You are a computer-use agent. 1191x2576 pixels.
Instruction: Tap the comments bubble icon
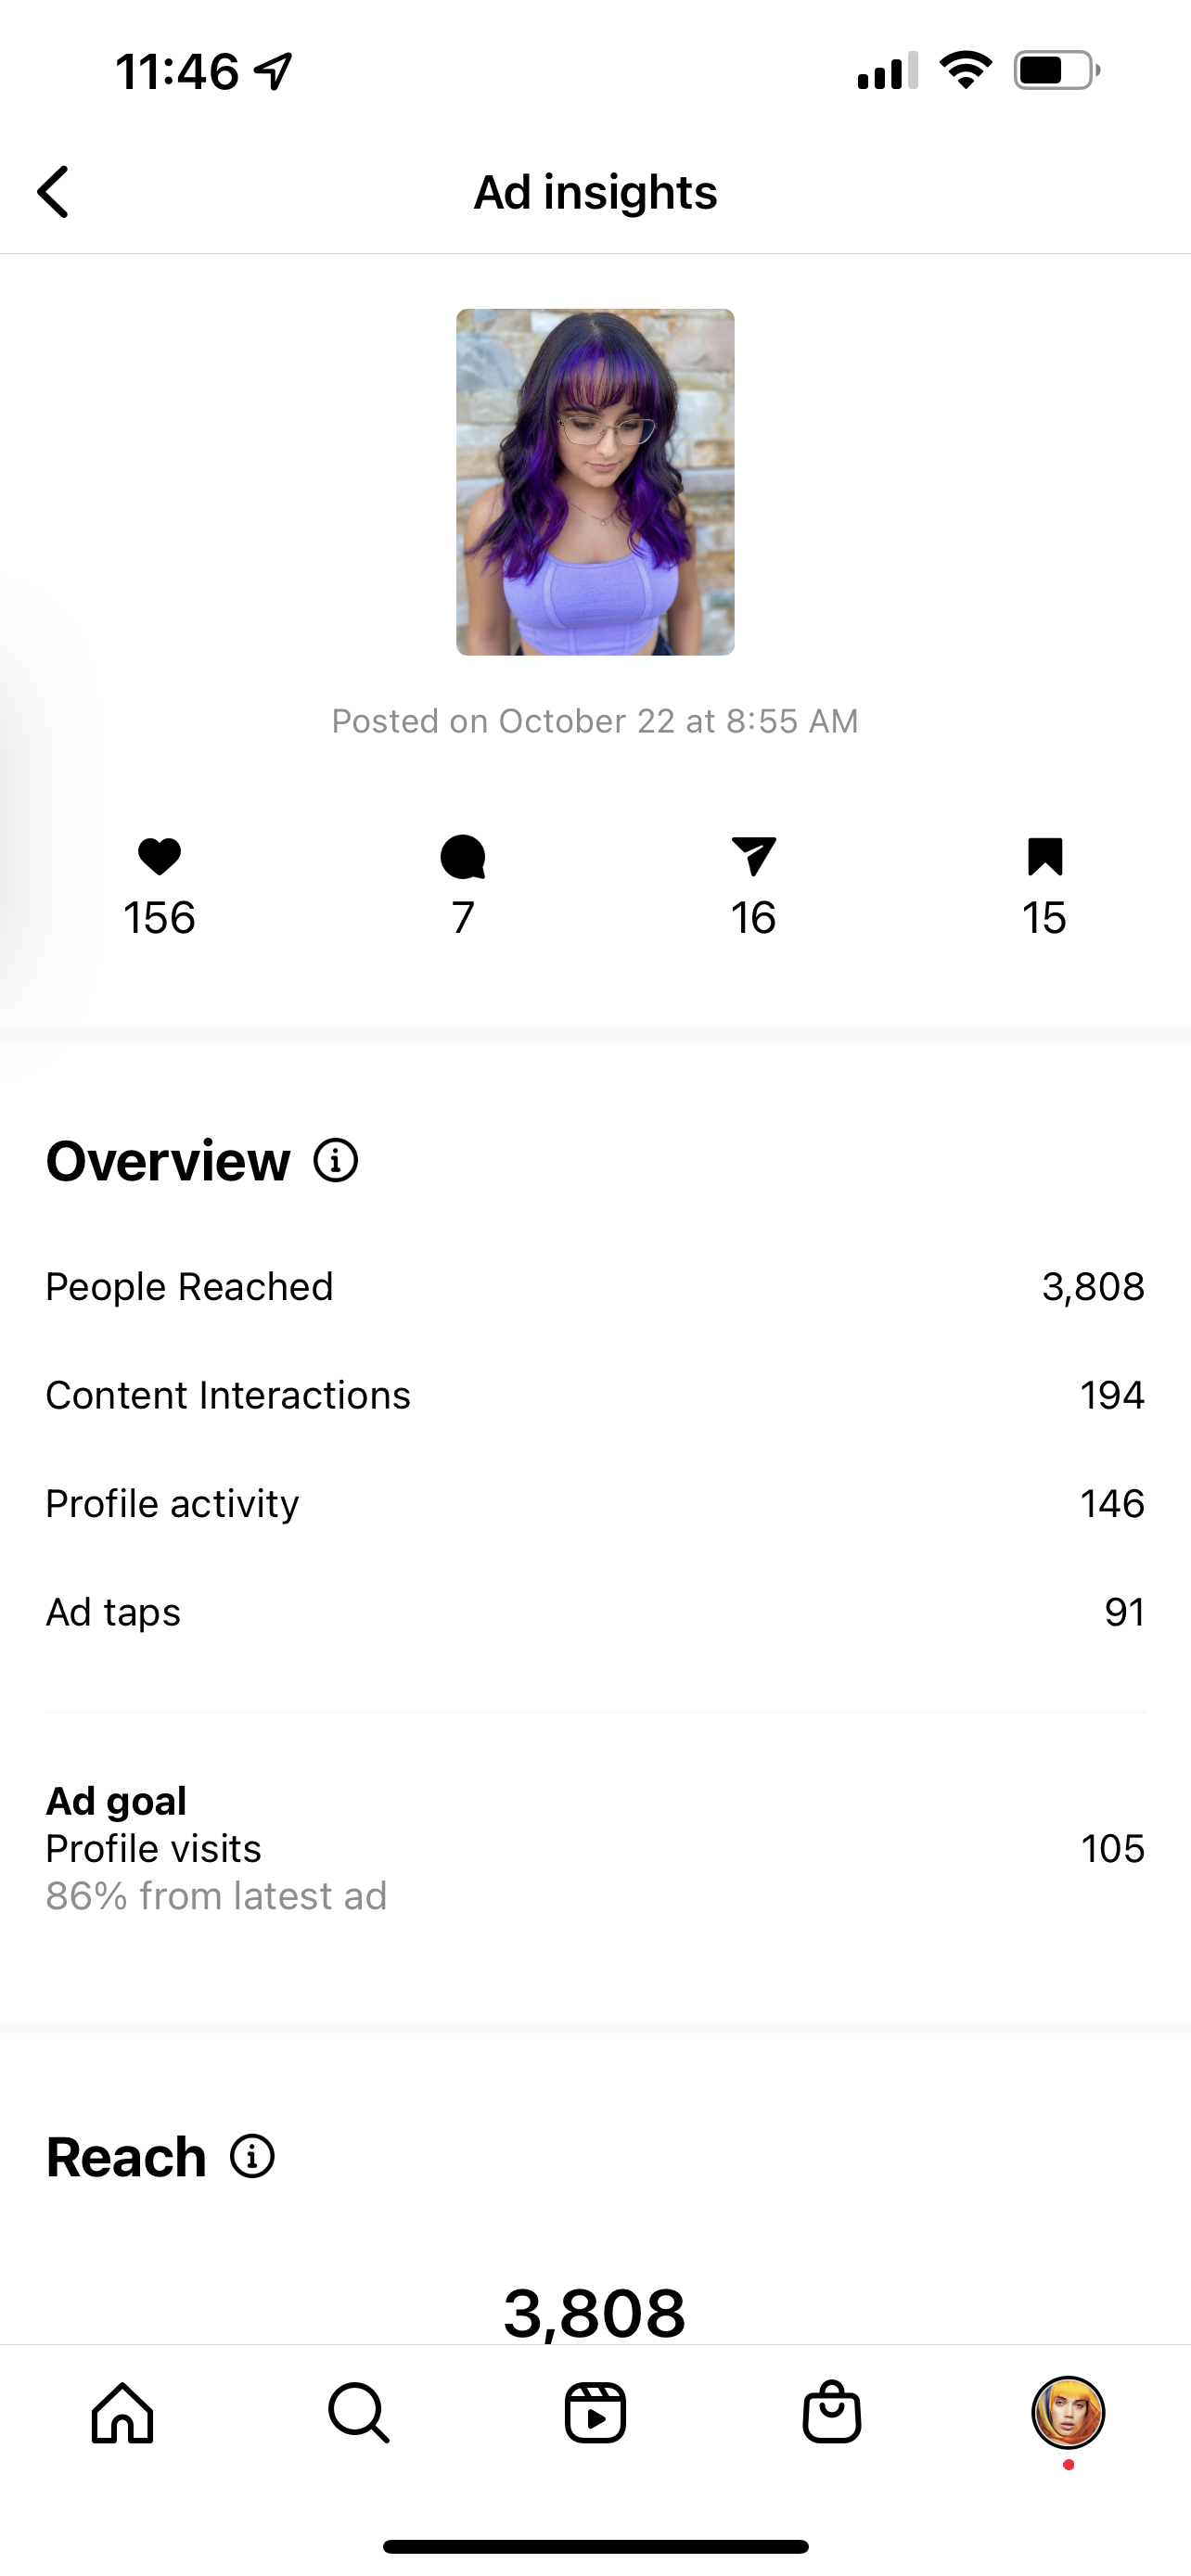462,857
